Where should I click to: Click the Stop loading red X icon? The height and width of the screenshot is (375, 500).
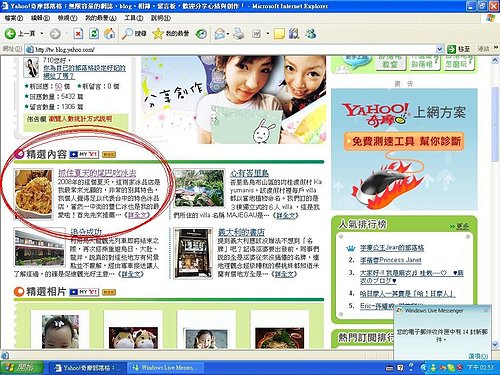pyautogui.click(x=78, y=34)
